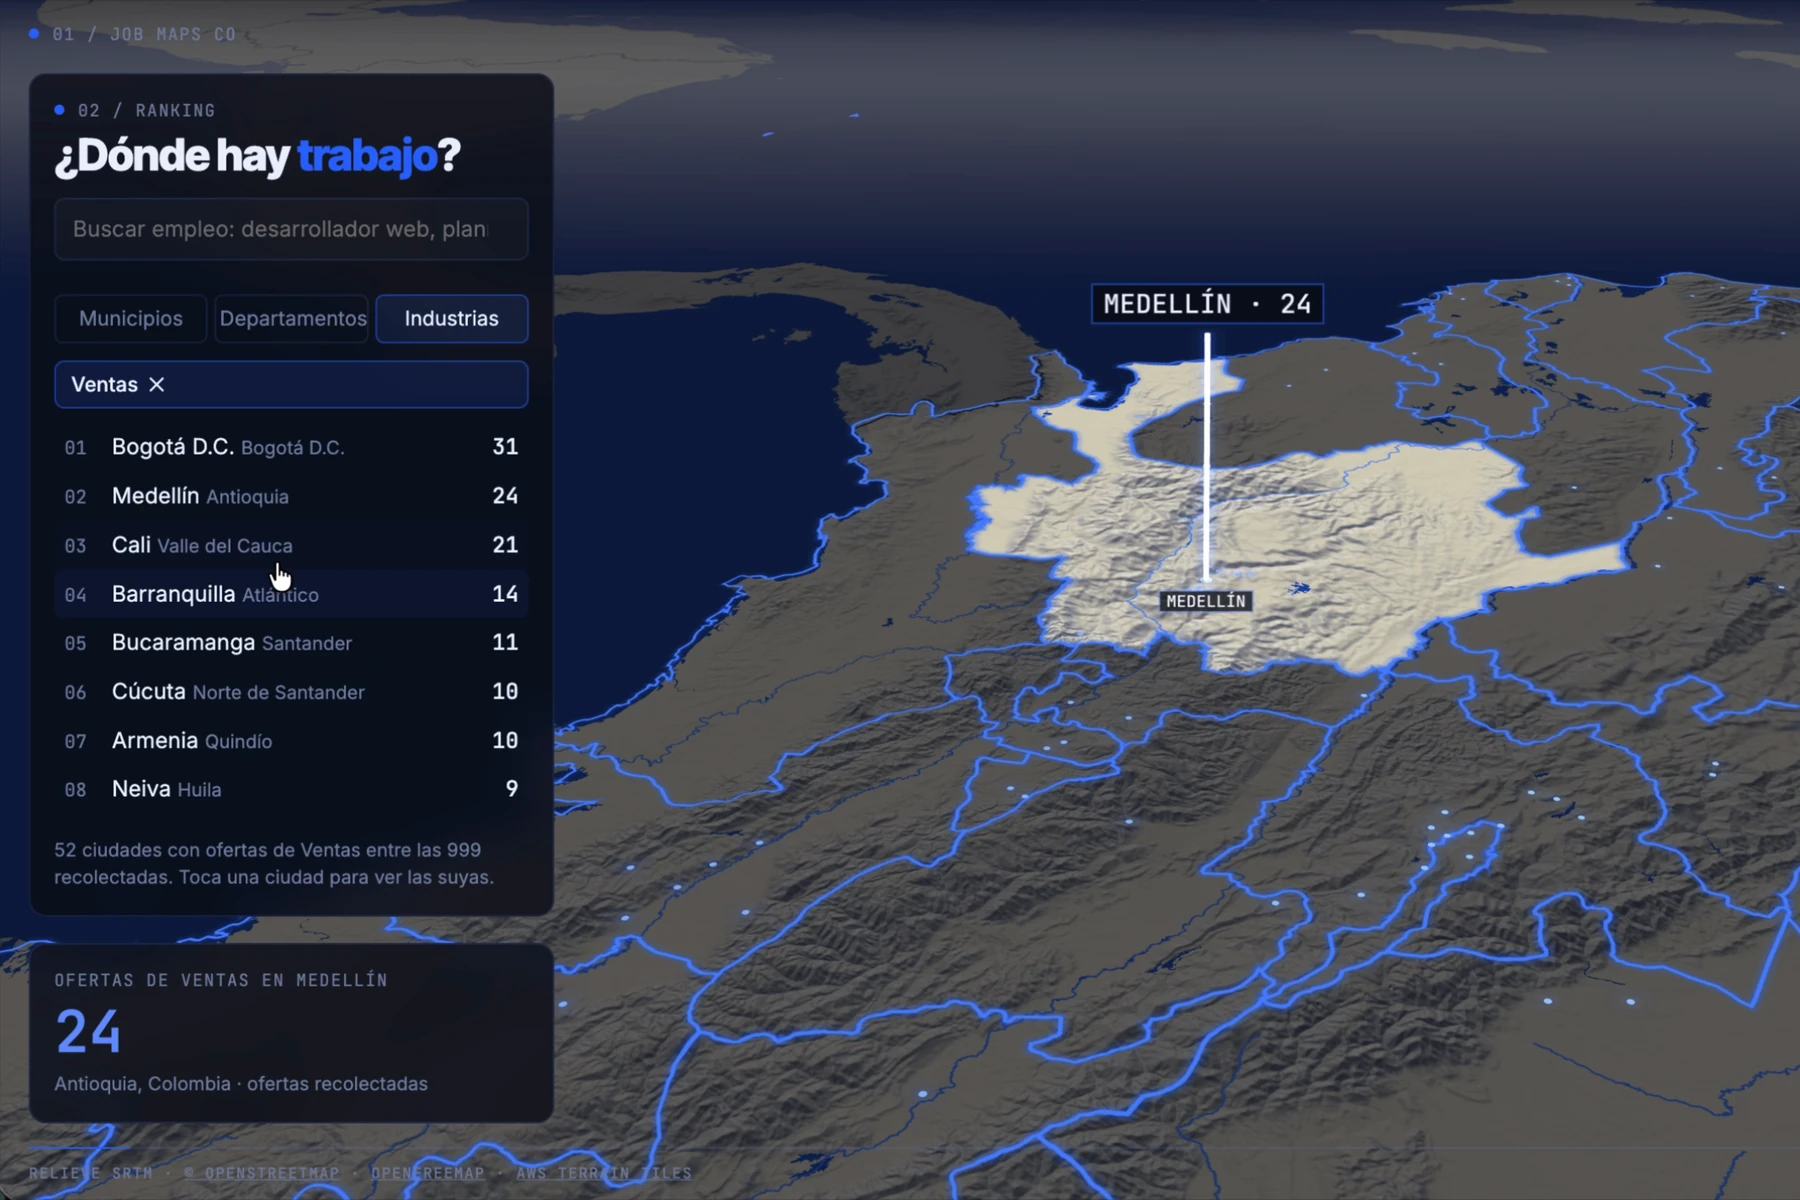
Task: Choose Cali Valle del Cauca row
Action: click(x=291, y=545)
